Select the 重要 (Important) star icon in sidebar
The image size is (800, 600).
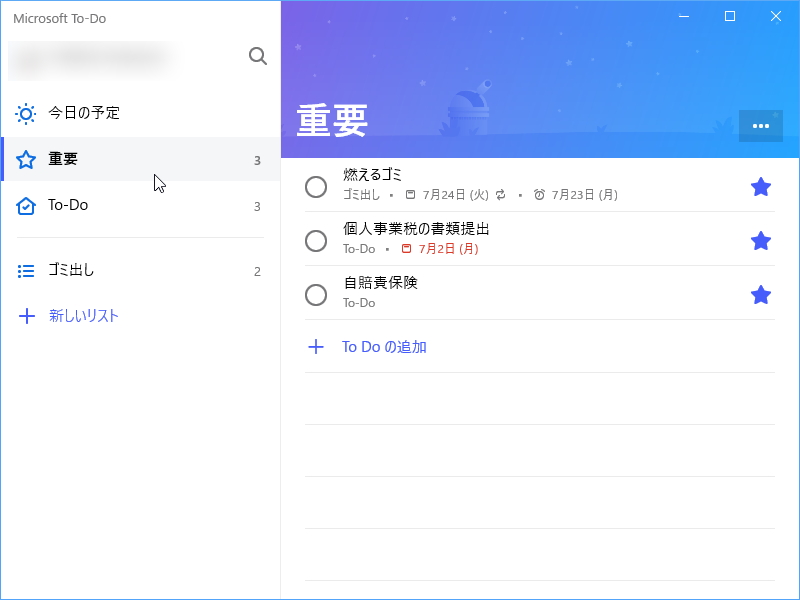pyautogui.click(x=25, y=159)
